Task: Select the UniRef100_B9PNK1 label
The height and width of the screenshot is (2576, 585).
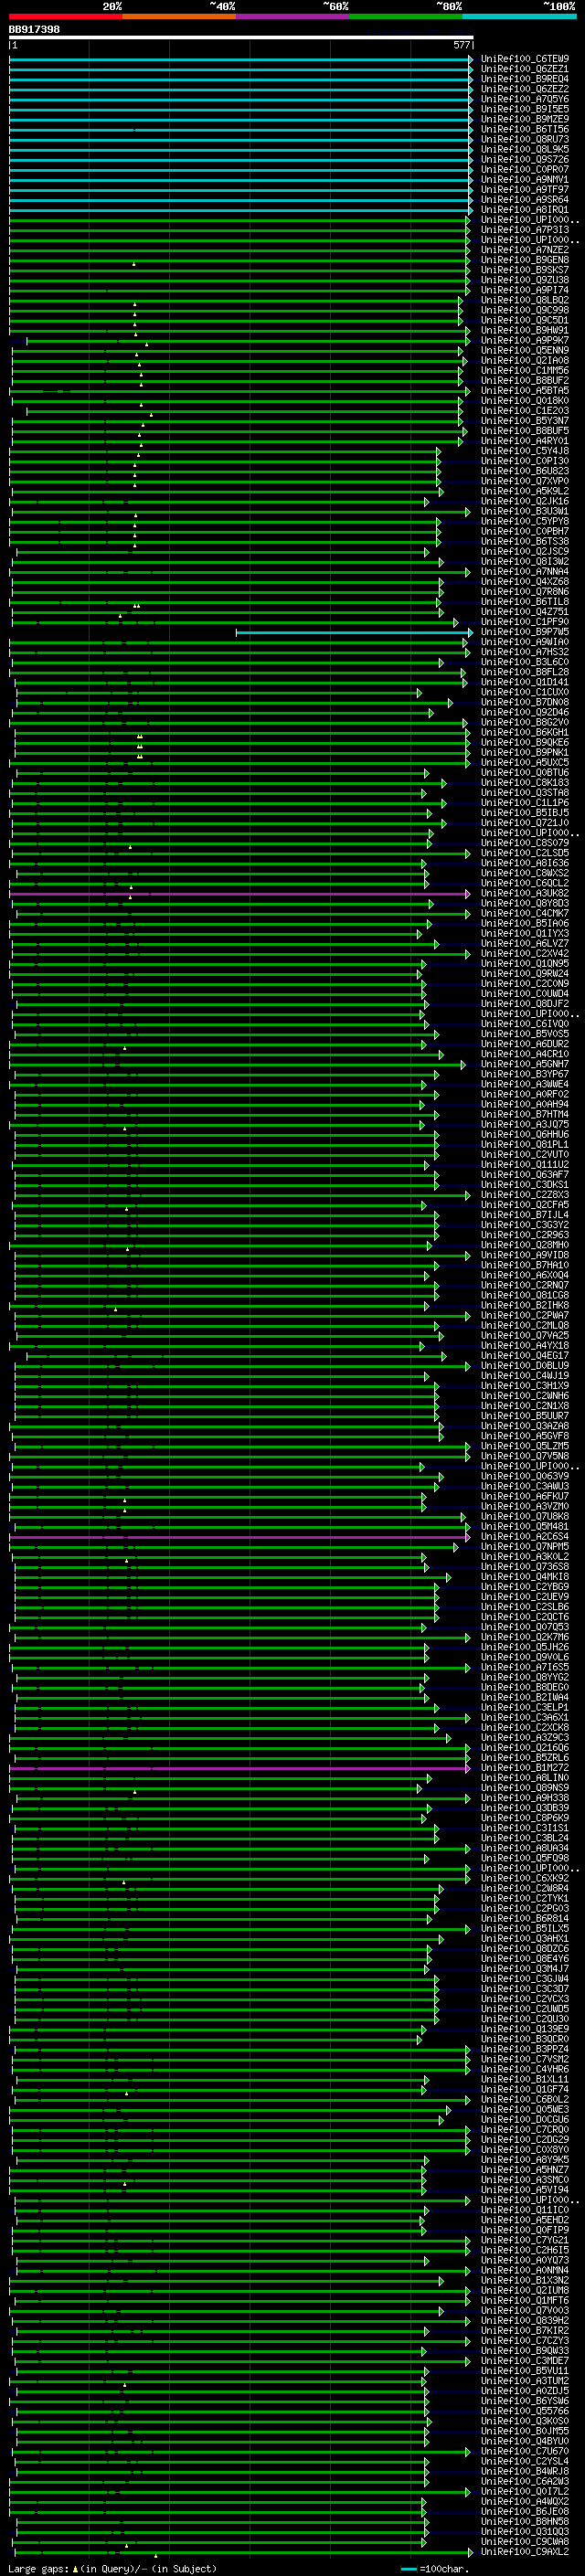Action: pos(524,753)
